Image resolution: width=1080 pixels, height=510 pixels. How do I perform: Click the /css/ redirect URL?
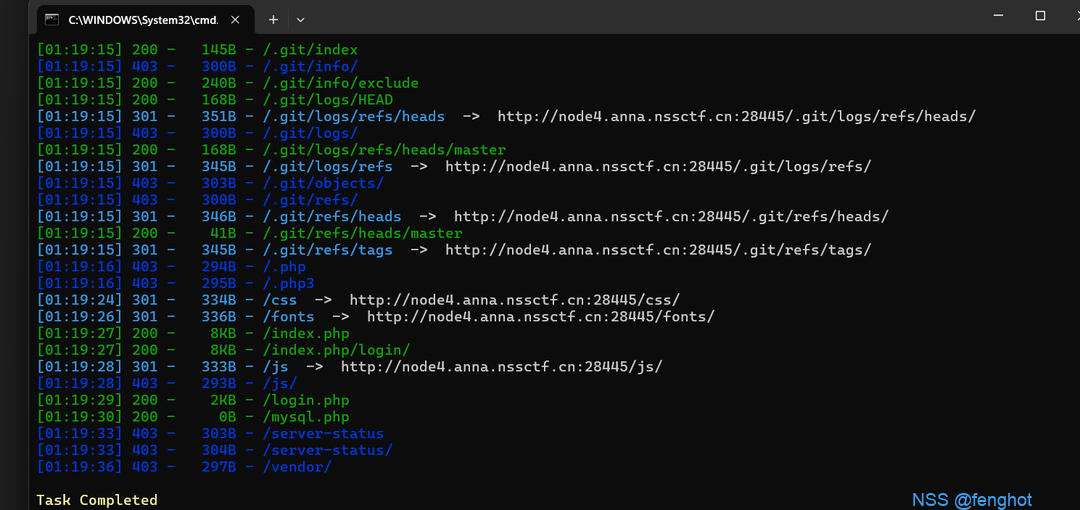tap(515, 300)
